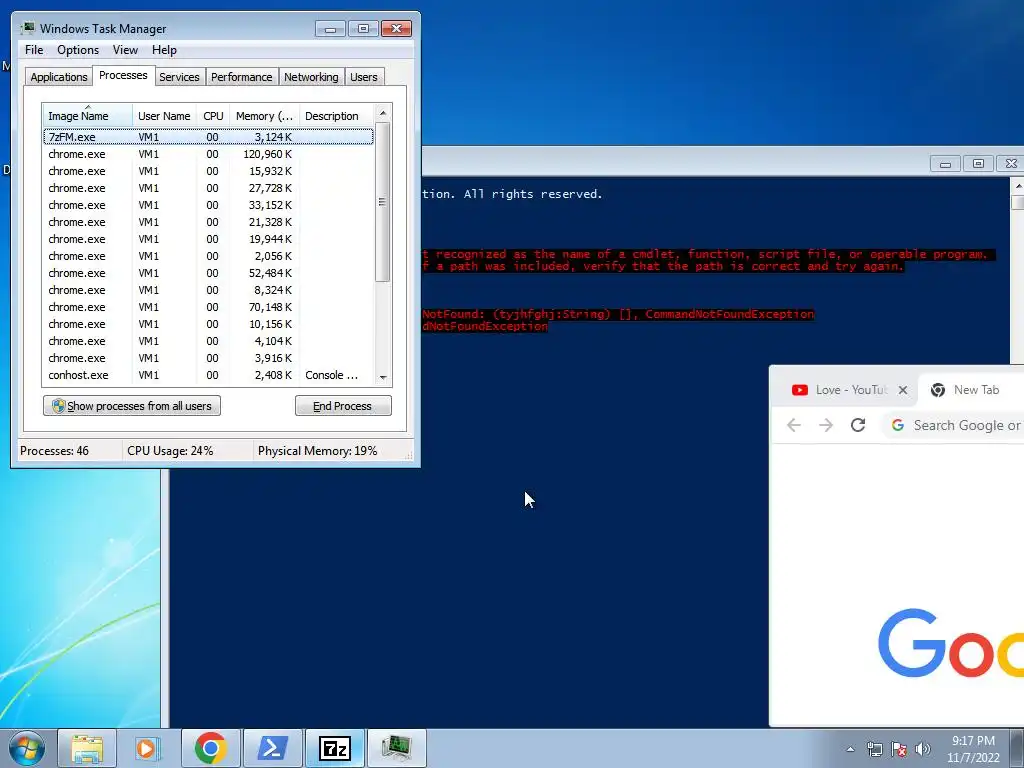Open Task Manager Help menu
Image resolution: width=1024 pixels, height=768 pixels.
(164, 50)
